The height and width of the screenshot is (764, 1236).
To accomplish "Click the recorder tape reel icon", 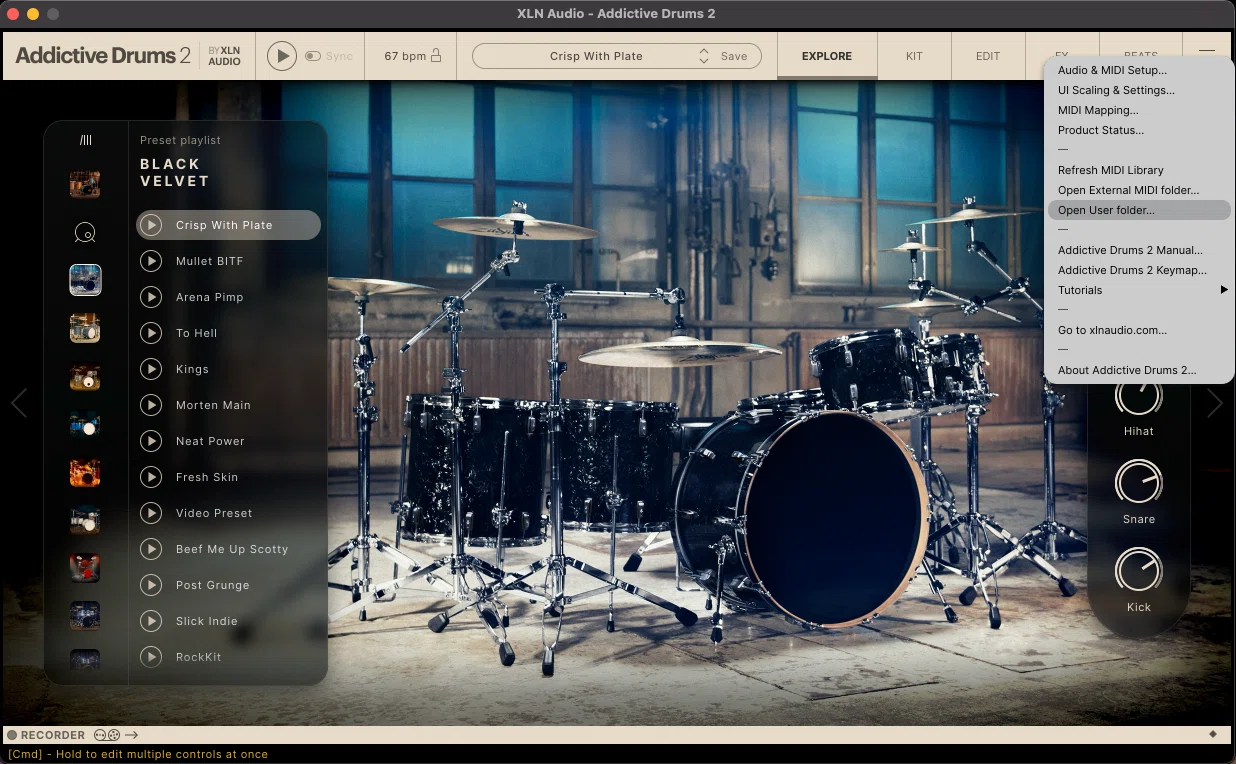I will click(106, 735).
